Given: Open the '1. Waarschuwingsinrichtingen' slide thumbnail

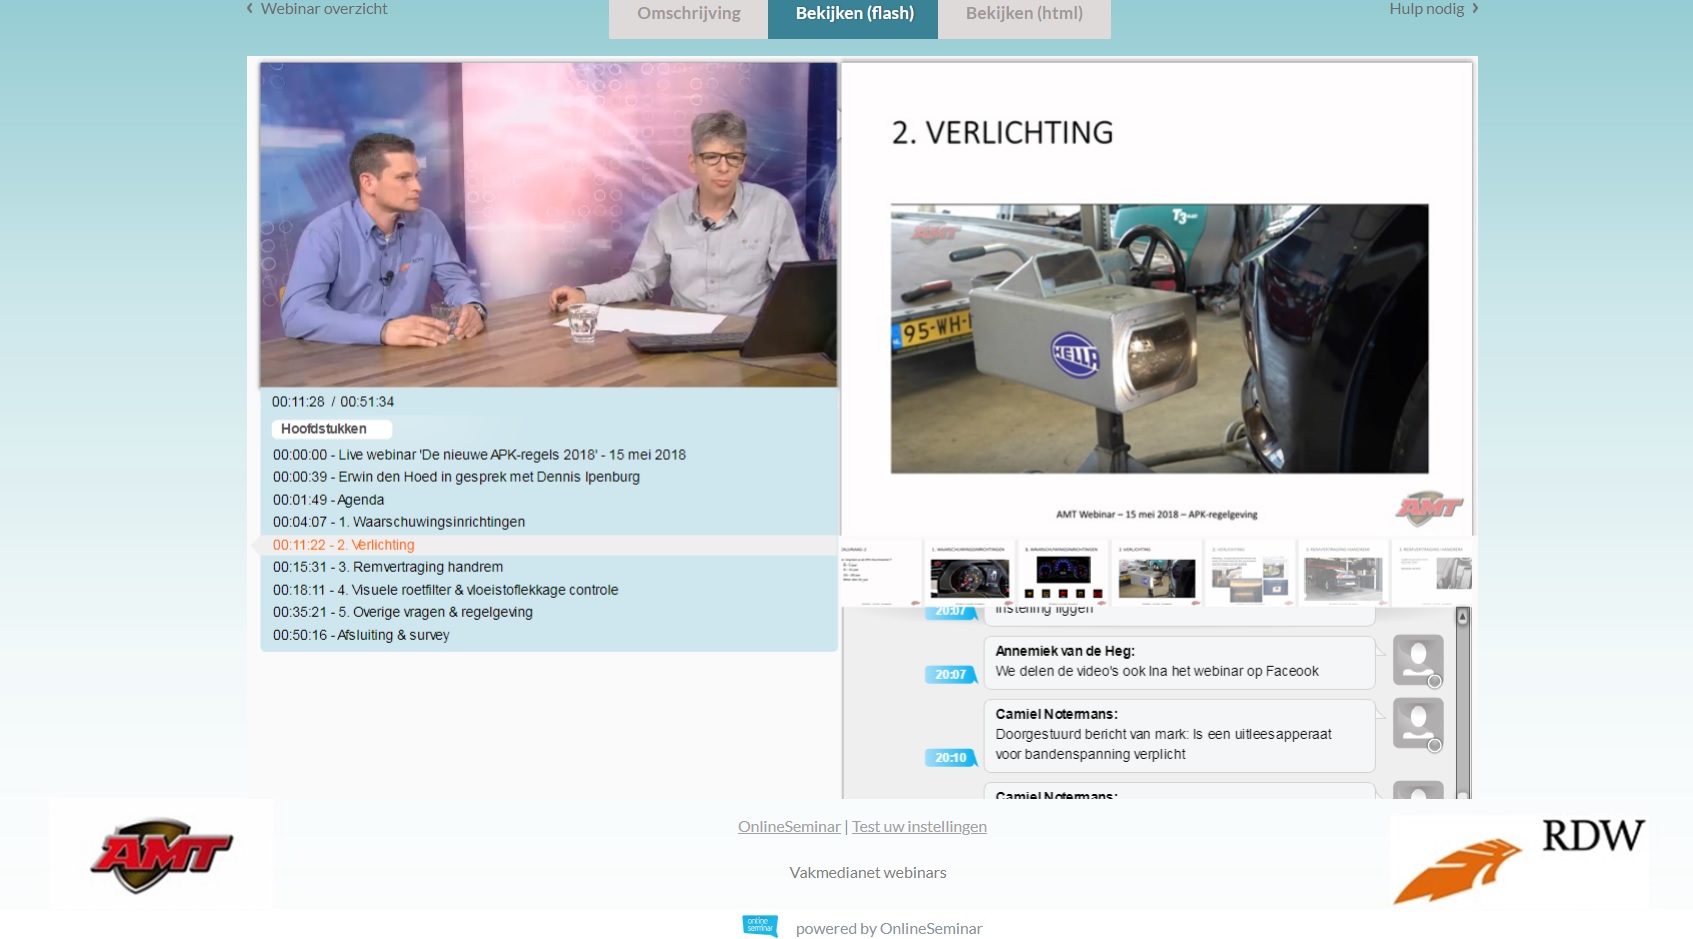Looking at the screenshot, I should [x=970, y=572].
